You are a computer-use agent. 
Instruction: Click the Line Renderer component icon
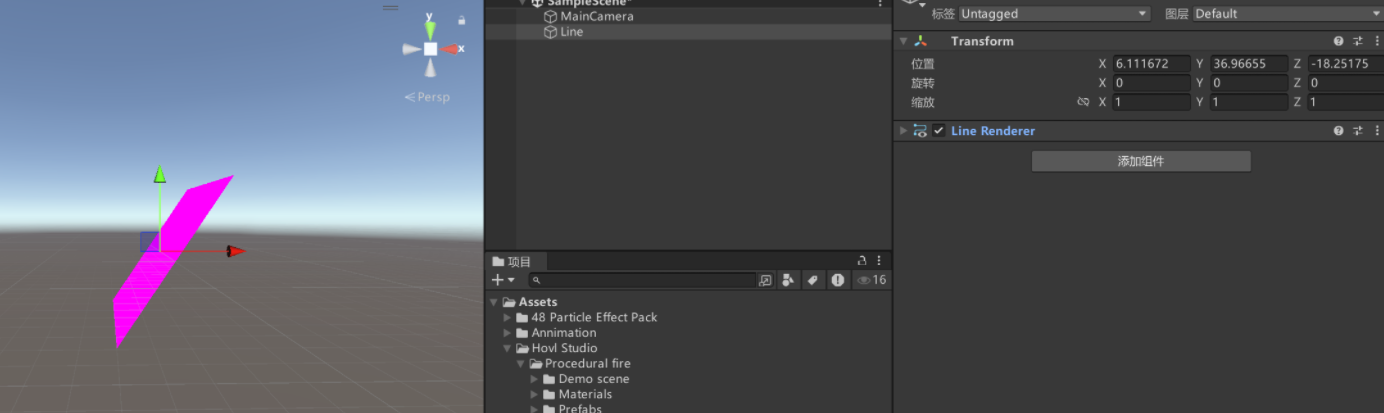tap(920, 131)
